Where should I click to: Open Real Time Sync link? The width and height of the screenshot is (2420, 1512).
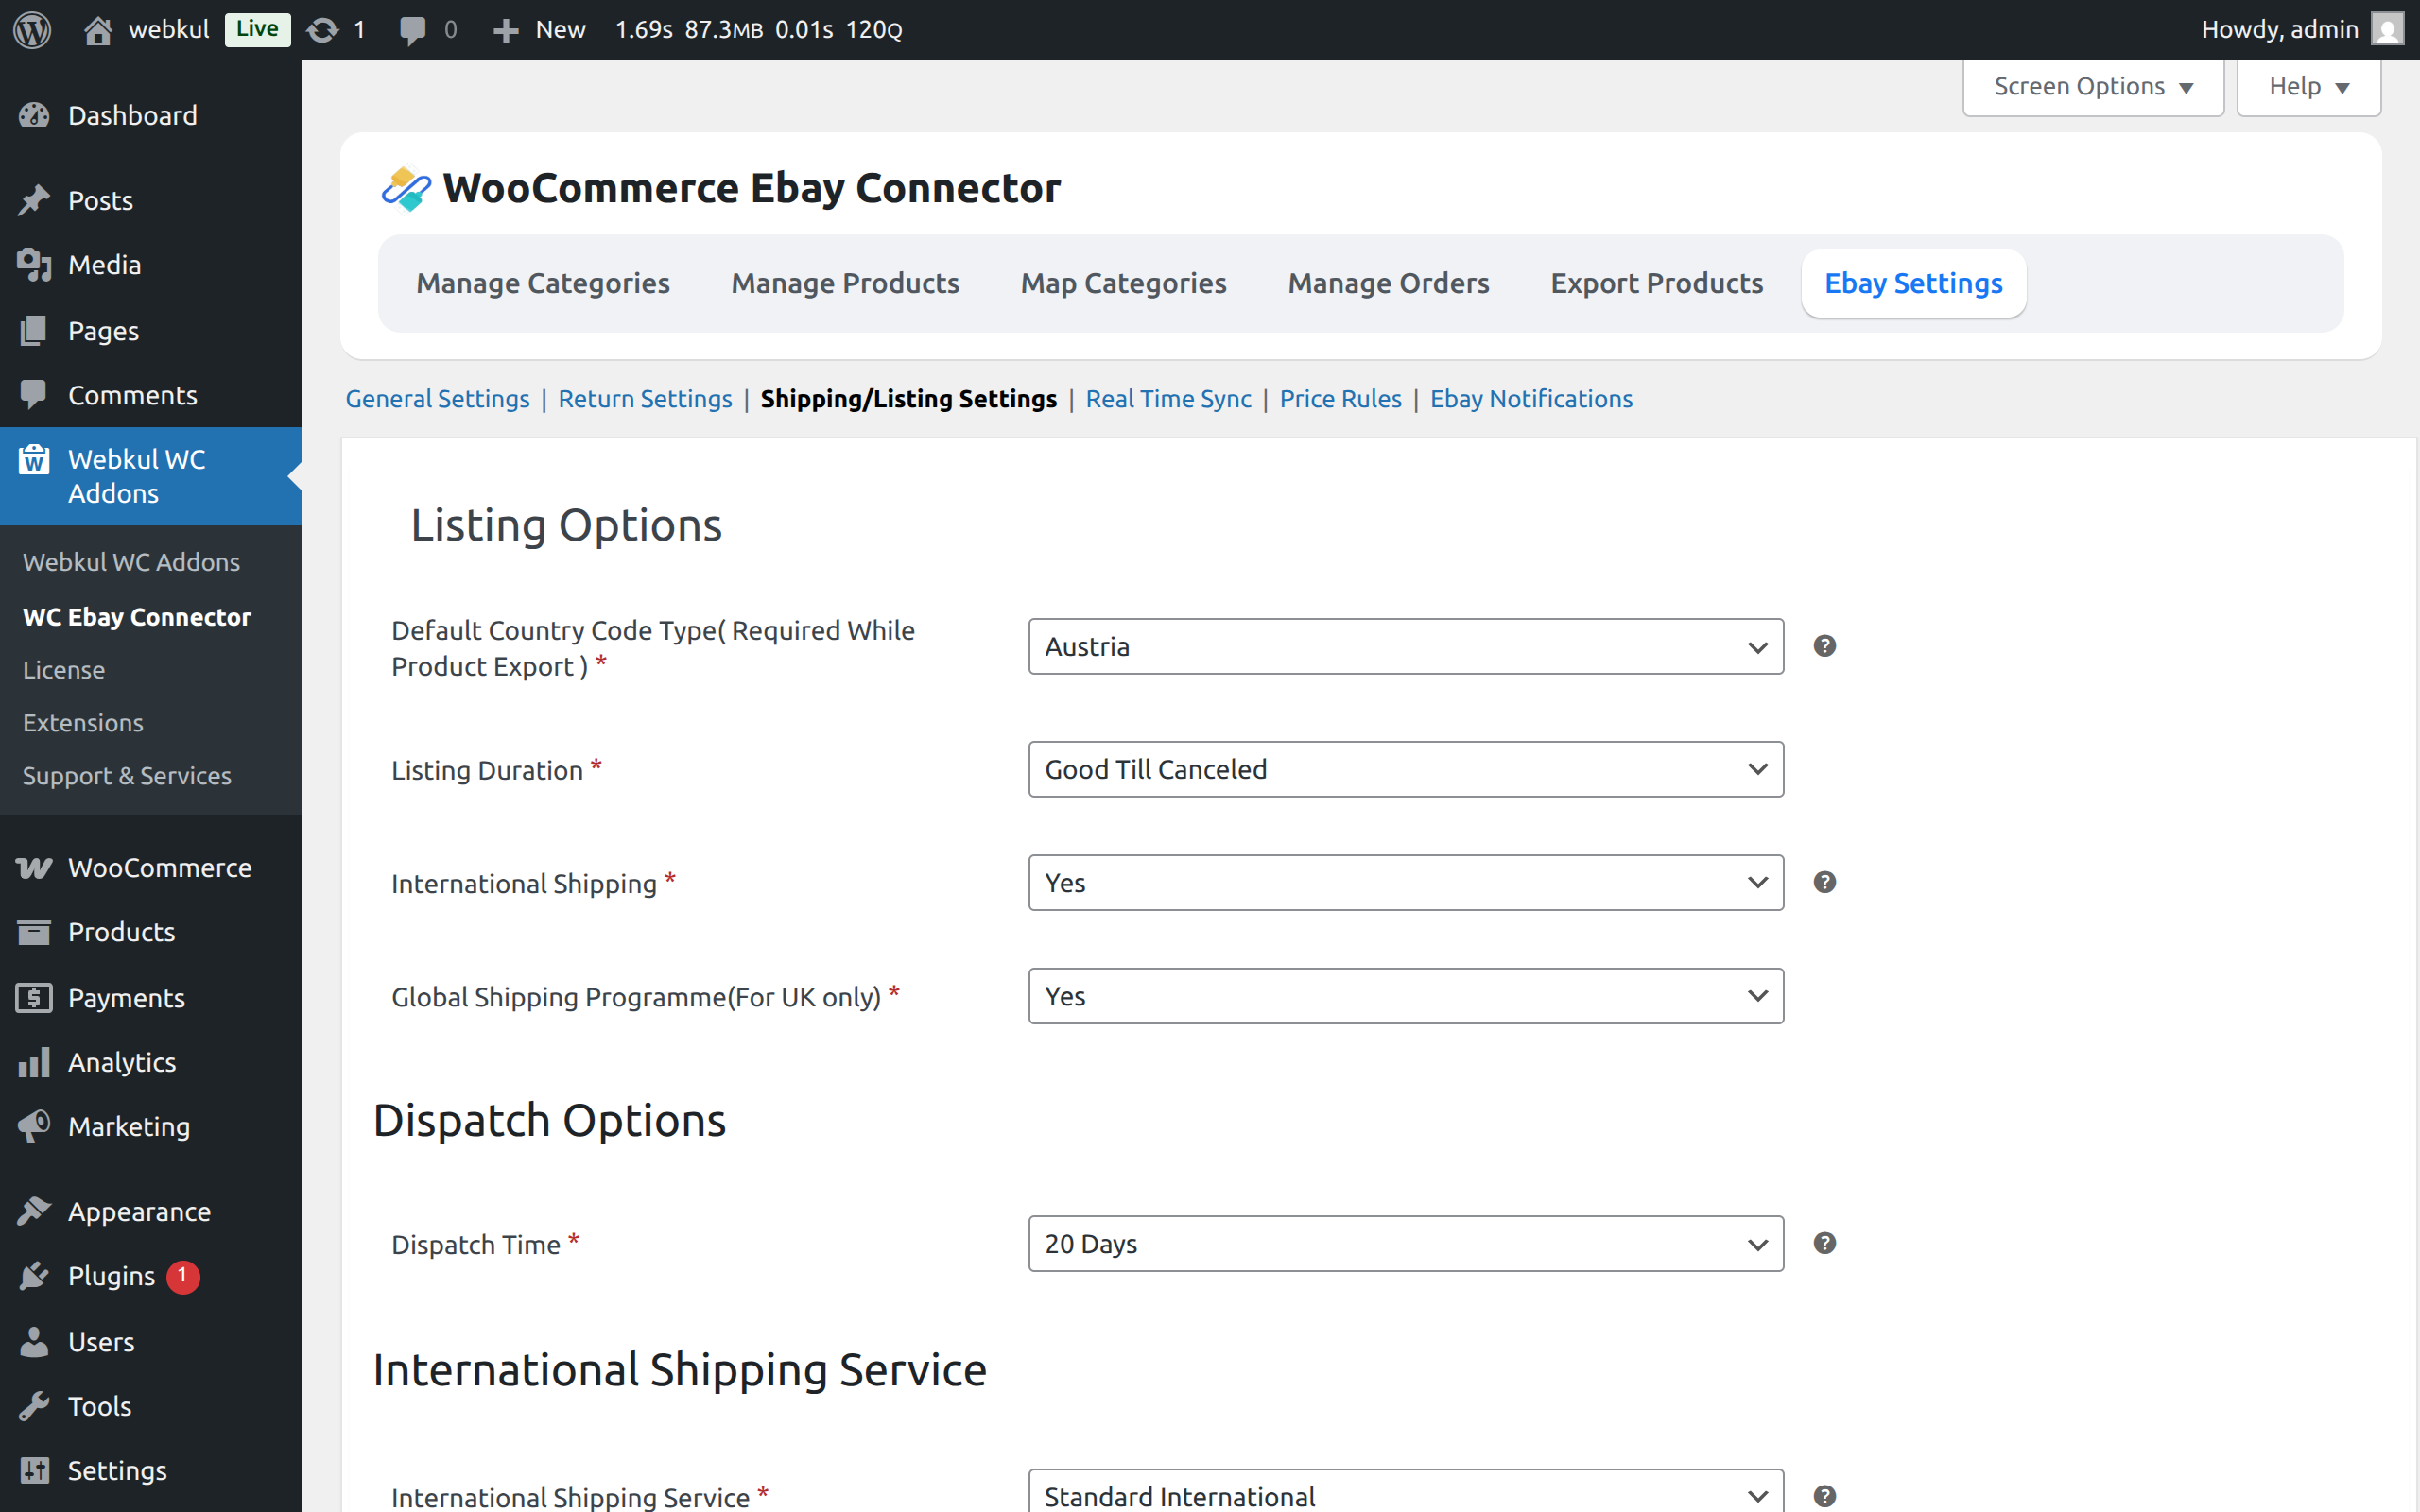tap(1168, 399)
